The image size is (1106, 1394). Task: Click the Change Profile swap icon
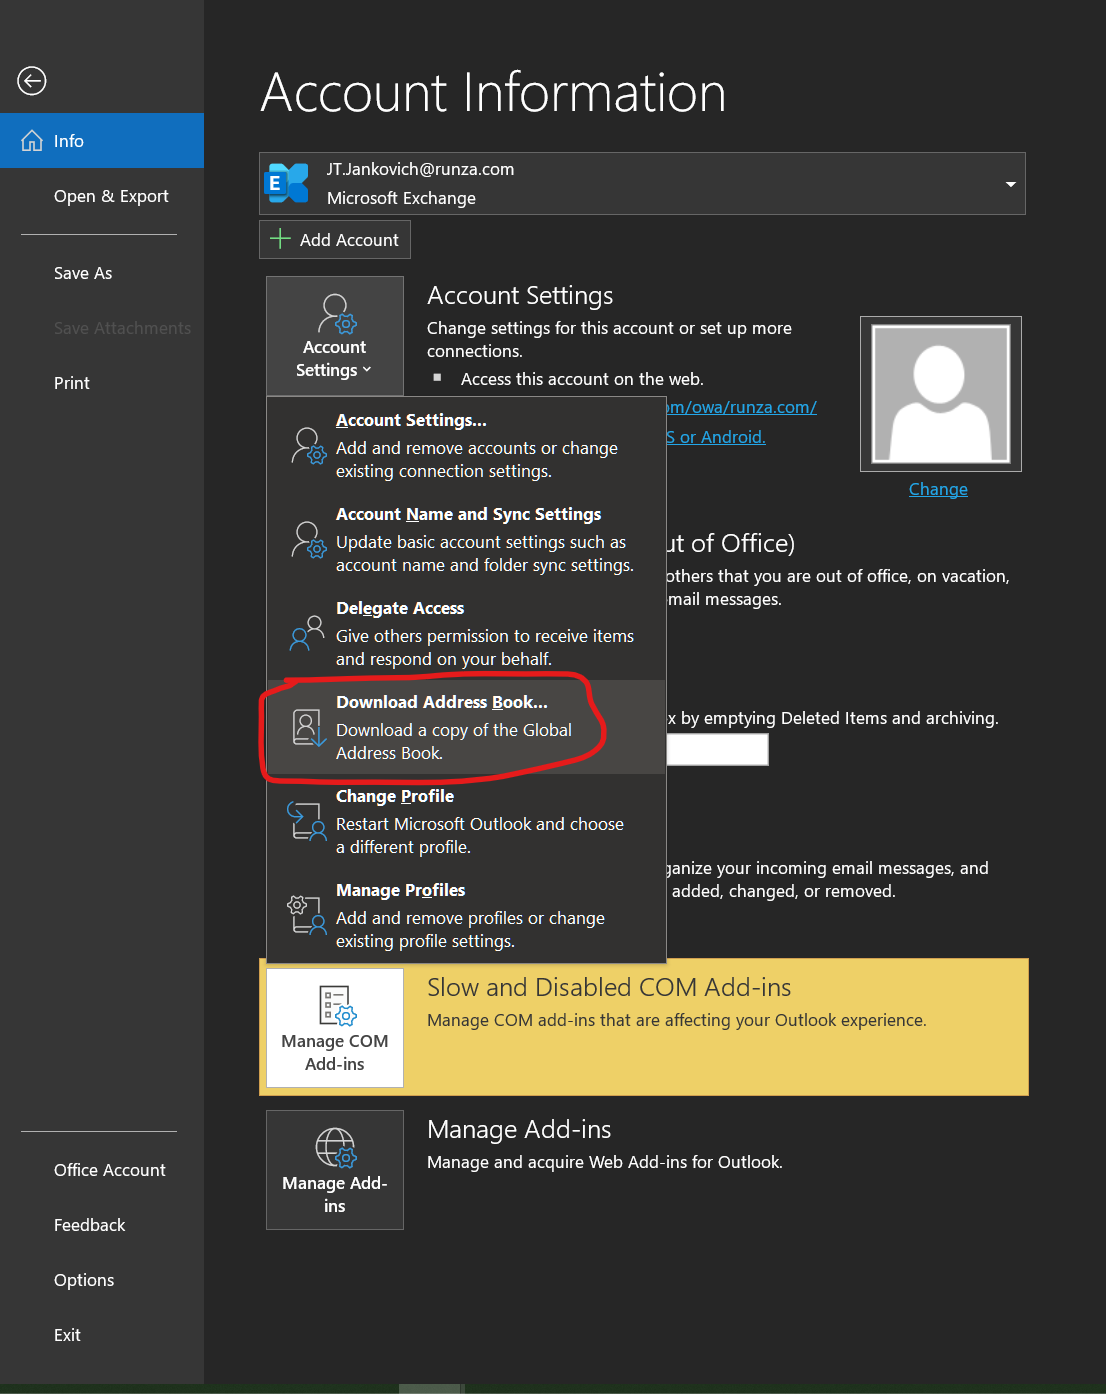tap(307, 821)
